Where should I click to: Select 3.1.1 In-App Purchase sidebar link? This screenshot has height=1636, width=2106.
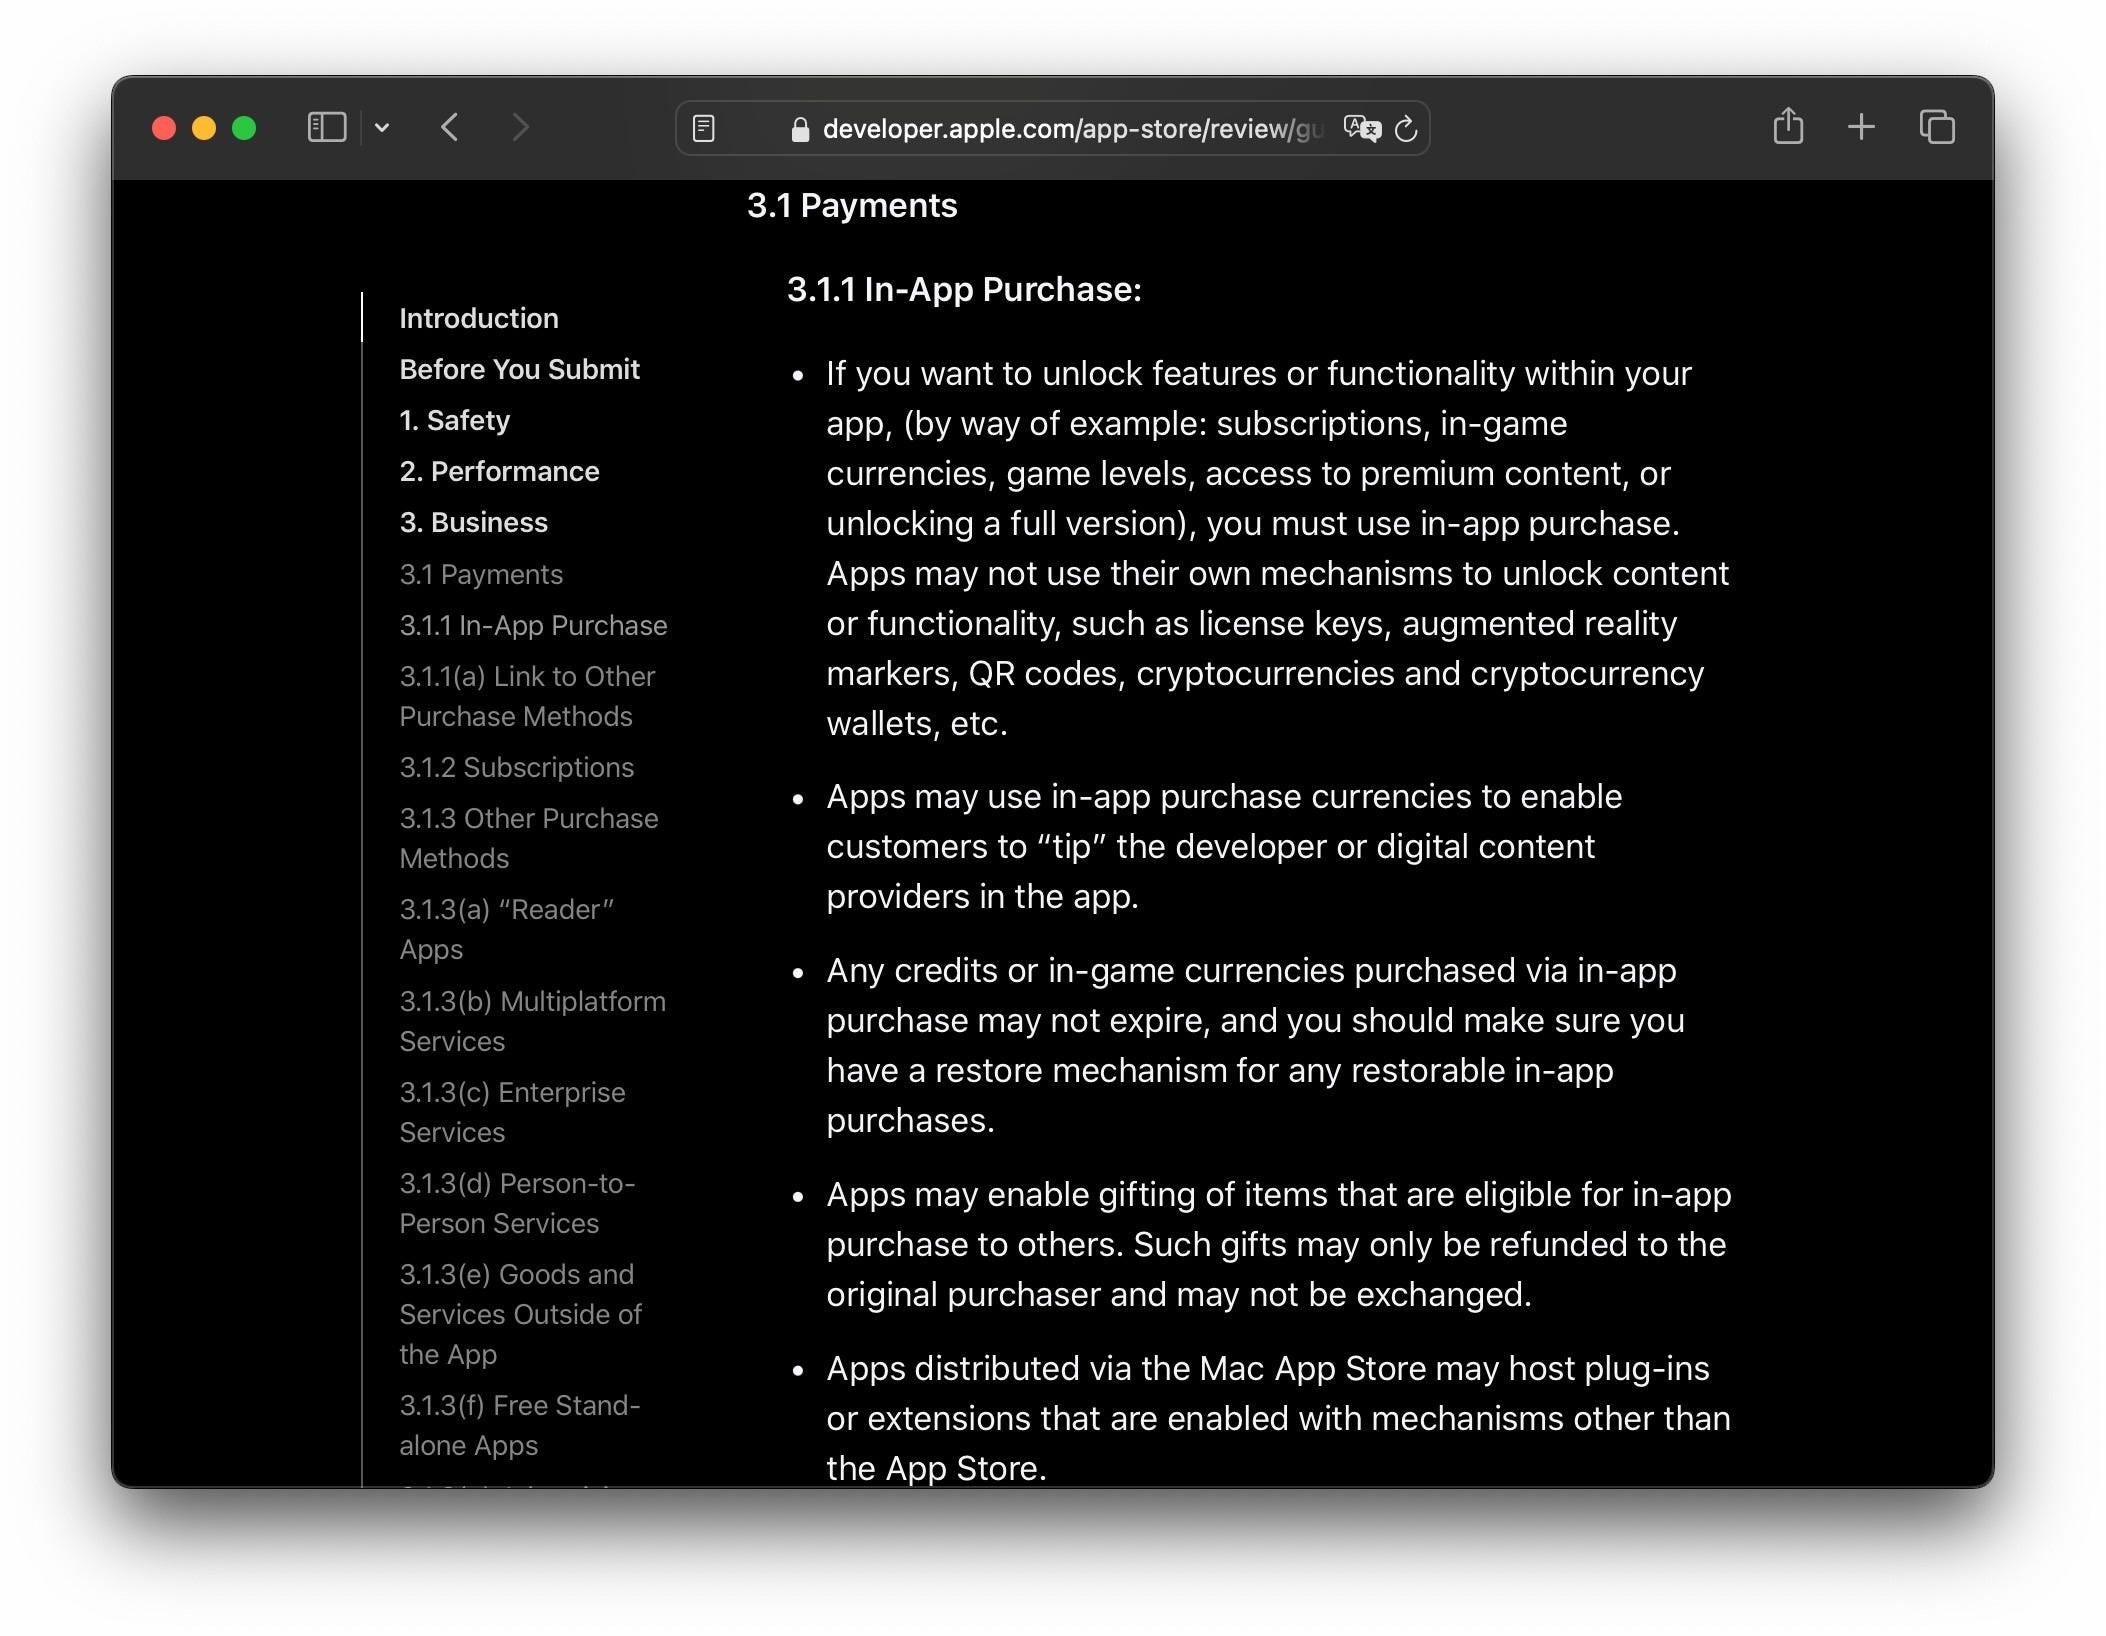[x=533, y=625]
